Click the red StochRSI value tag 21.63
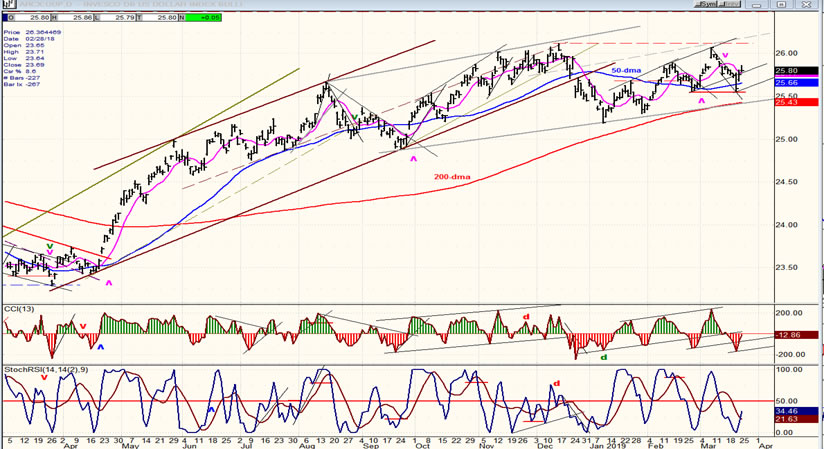Screen dimensions: 824x449 796,419
